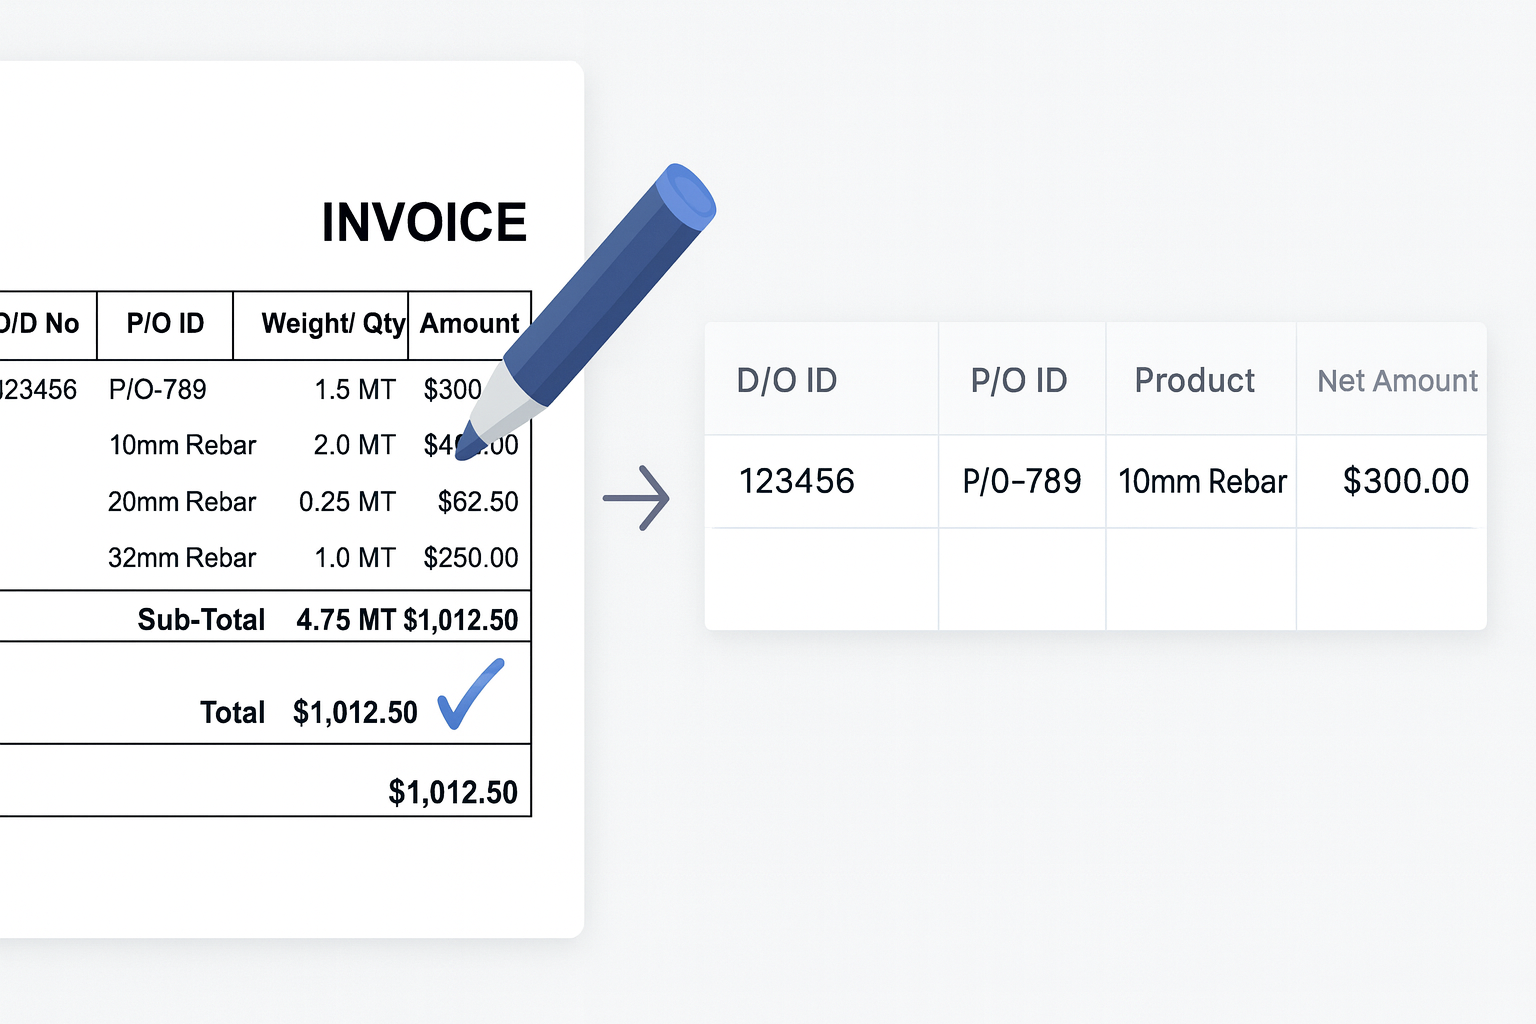Click the Total label
1536x1024 pixels.
click(232, 712)
